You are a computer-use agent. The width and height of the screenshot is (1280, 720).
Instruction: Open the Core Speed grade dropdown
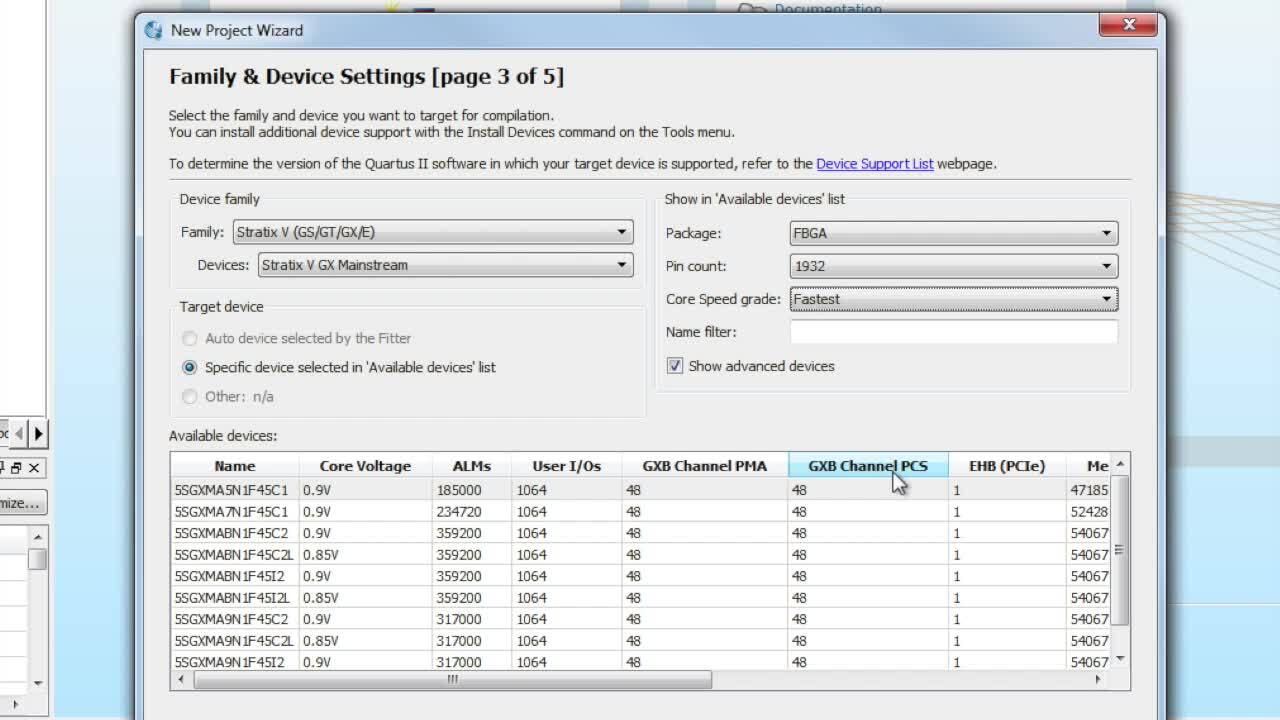click(x=953, y=299)
